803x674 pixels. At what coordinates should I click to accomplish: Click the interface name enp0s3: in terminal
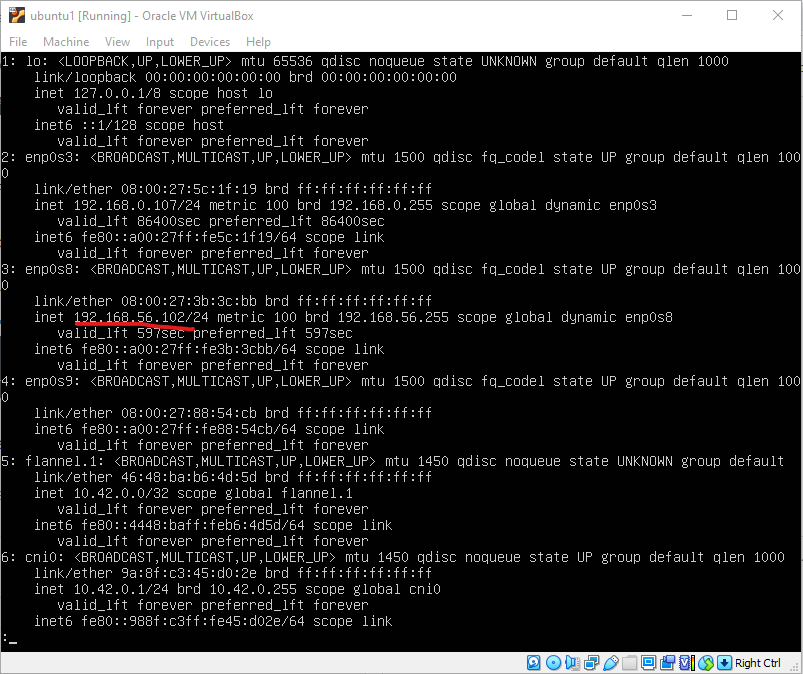[x=53, y=157]
